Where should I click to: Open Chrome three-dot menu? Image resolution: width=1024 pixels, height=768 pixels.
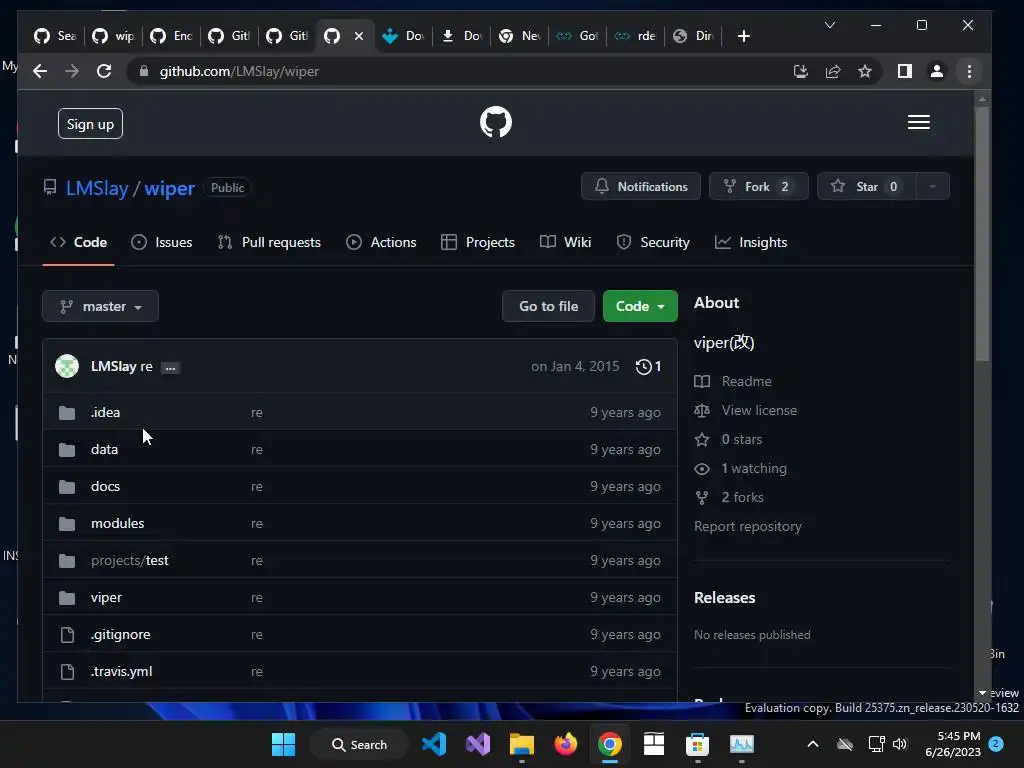tap(969, 71)
